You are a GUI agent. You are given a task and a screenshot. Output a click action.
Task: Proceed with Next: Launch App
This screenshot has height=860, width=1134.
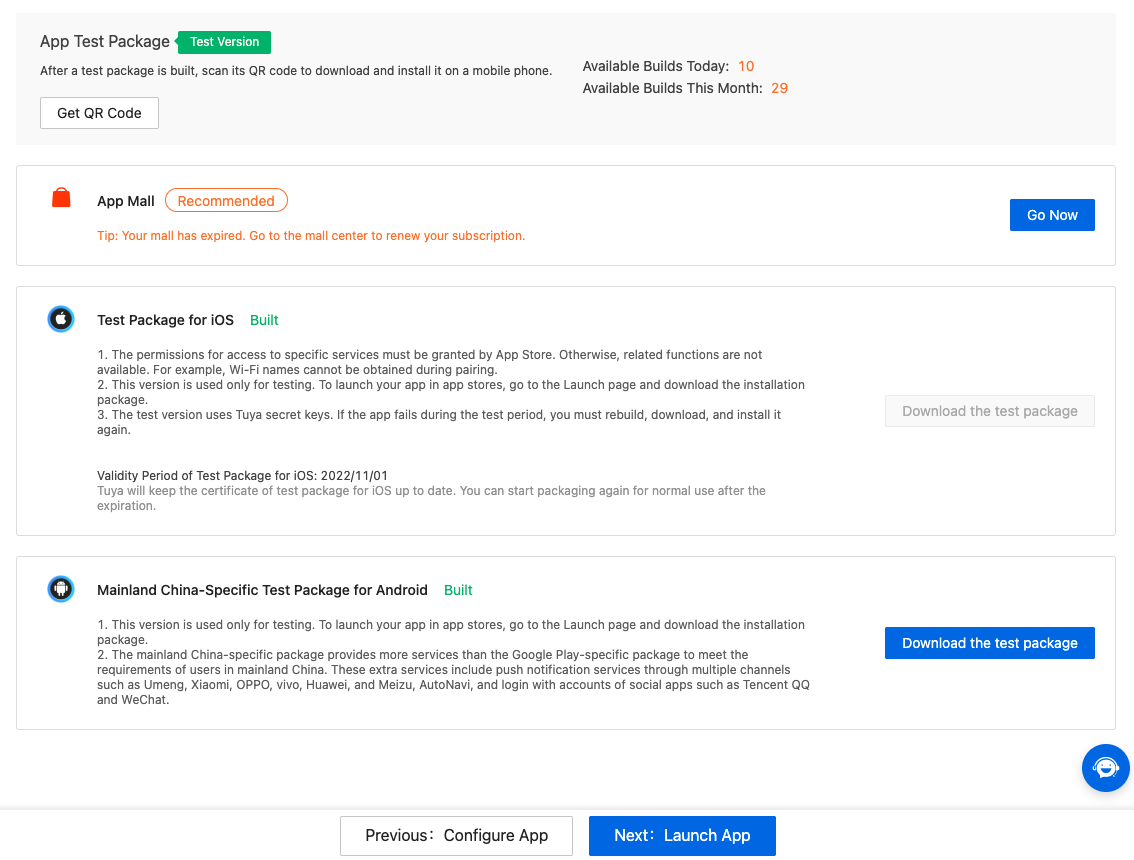pos(682,835)
